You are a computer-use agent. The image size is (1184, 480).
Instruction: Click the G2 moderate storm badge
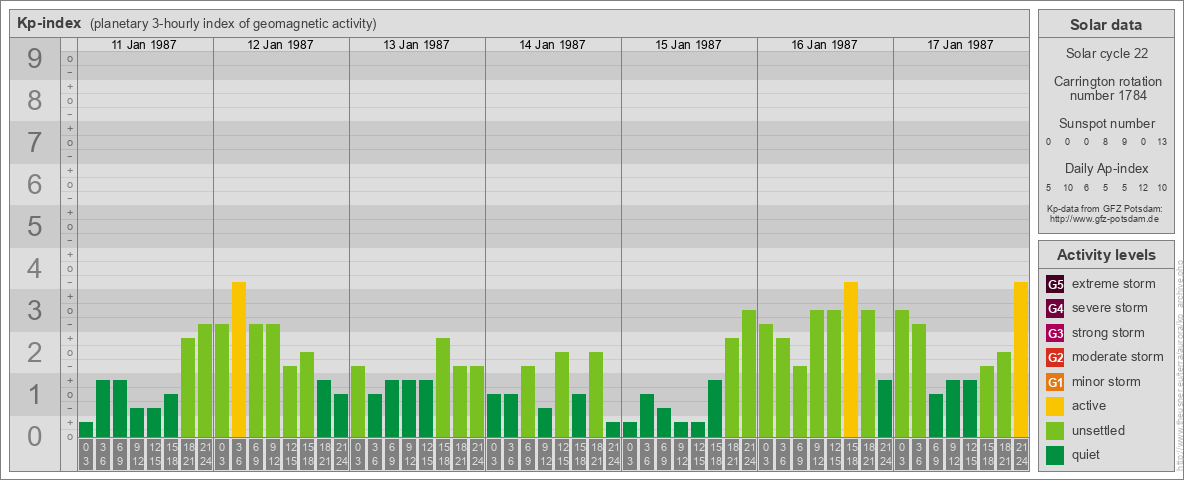[1055, 358]
